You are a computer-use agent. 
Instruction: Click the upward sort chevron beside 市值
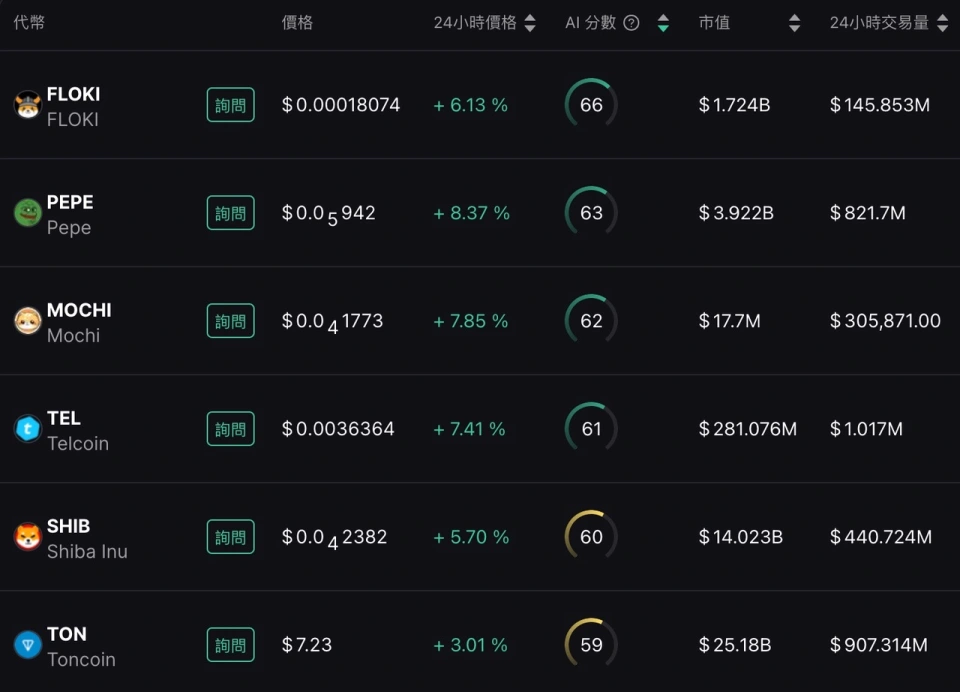(794, 17)
